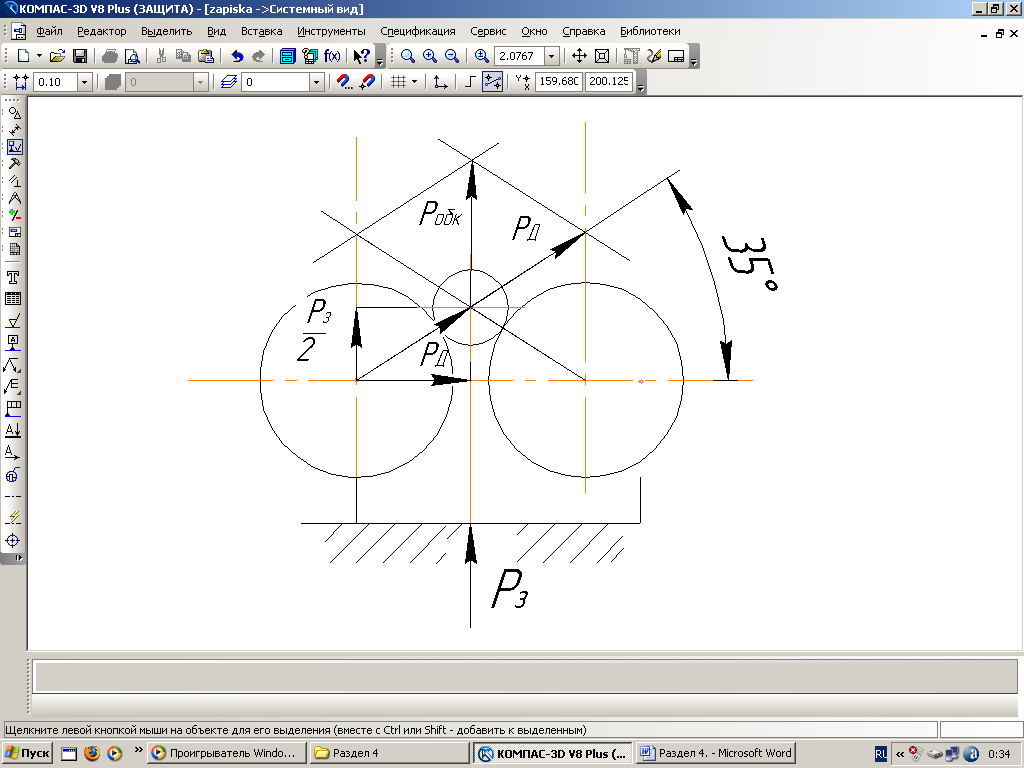This screenshot has height=768, width=1024.
Task: Select the table insertion tool in left panel
Action: tap(14, 299)
